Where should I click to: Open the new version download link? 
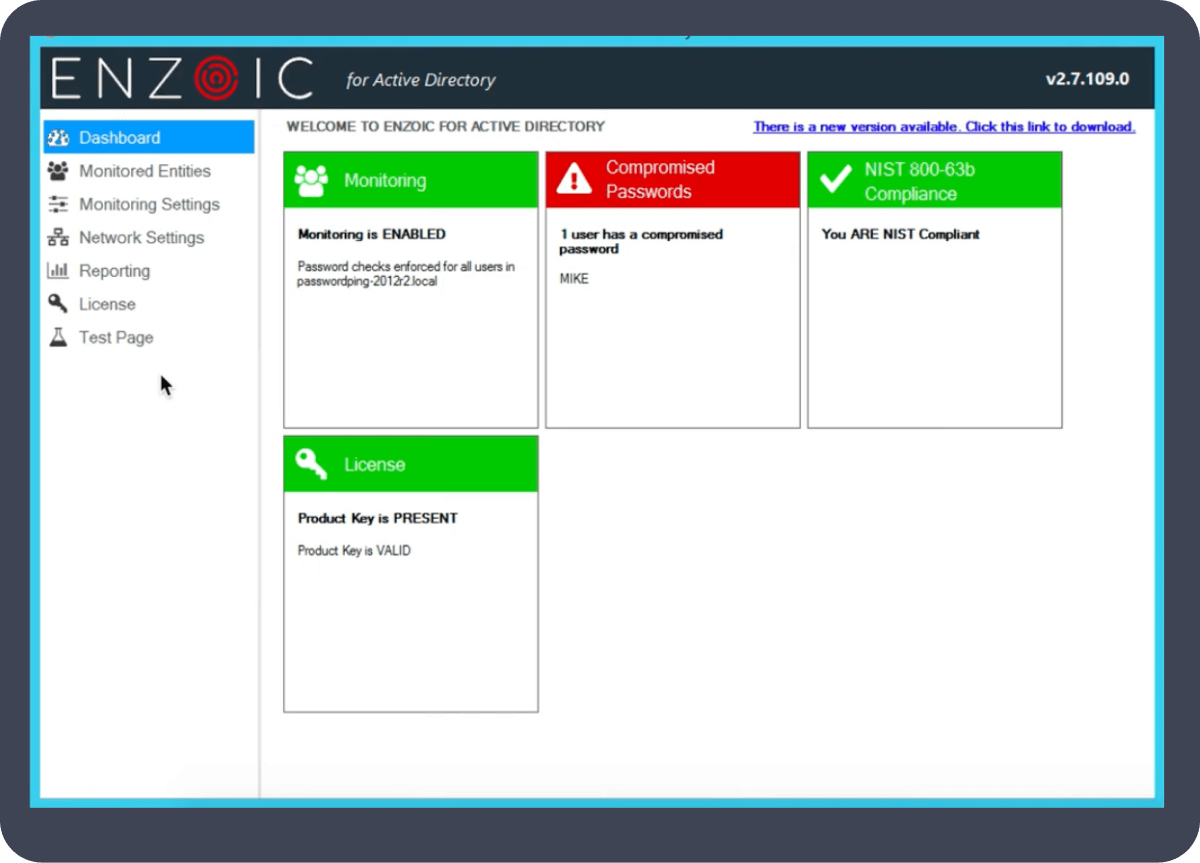click(944, 127)
